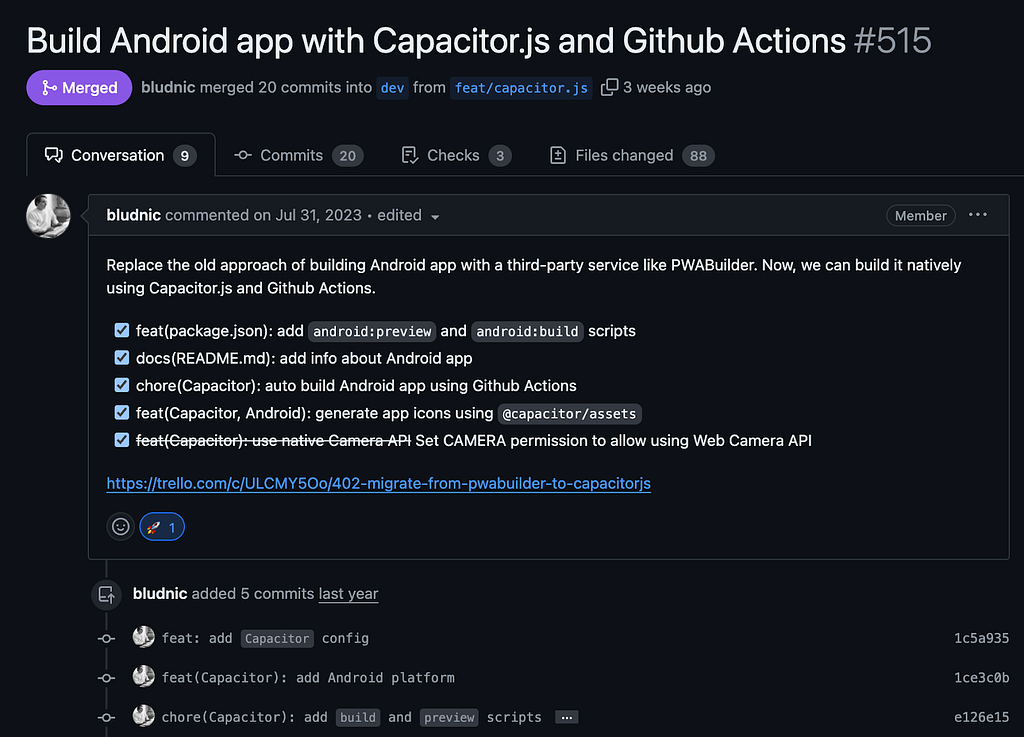
Task: Click the Member badge label
Action: (921, 215)
